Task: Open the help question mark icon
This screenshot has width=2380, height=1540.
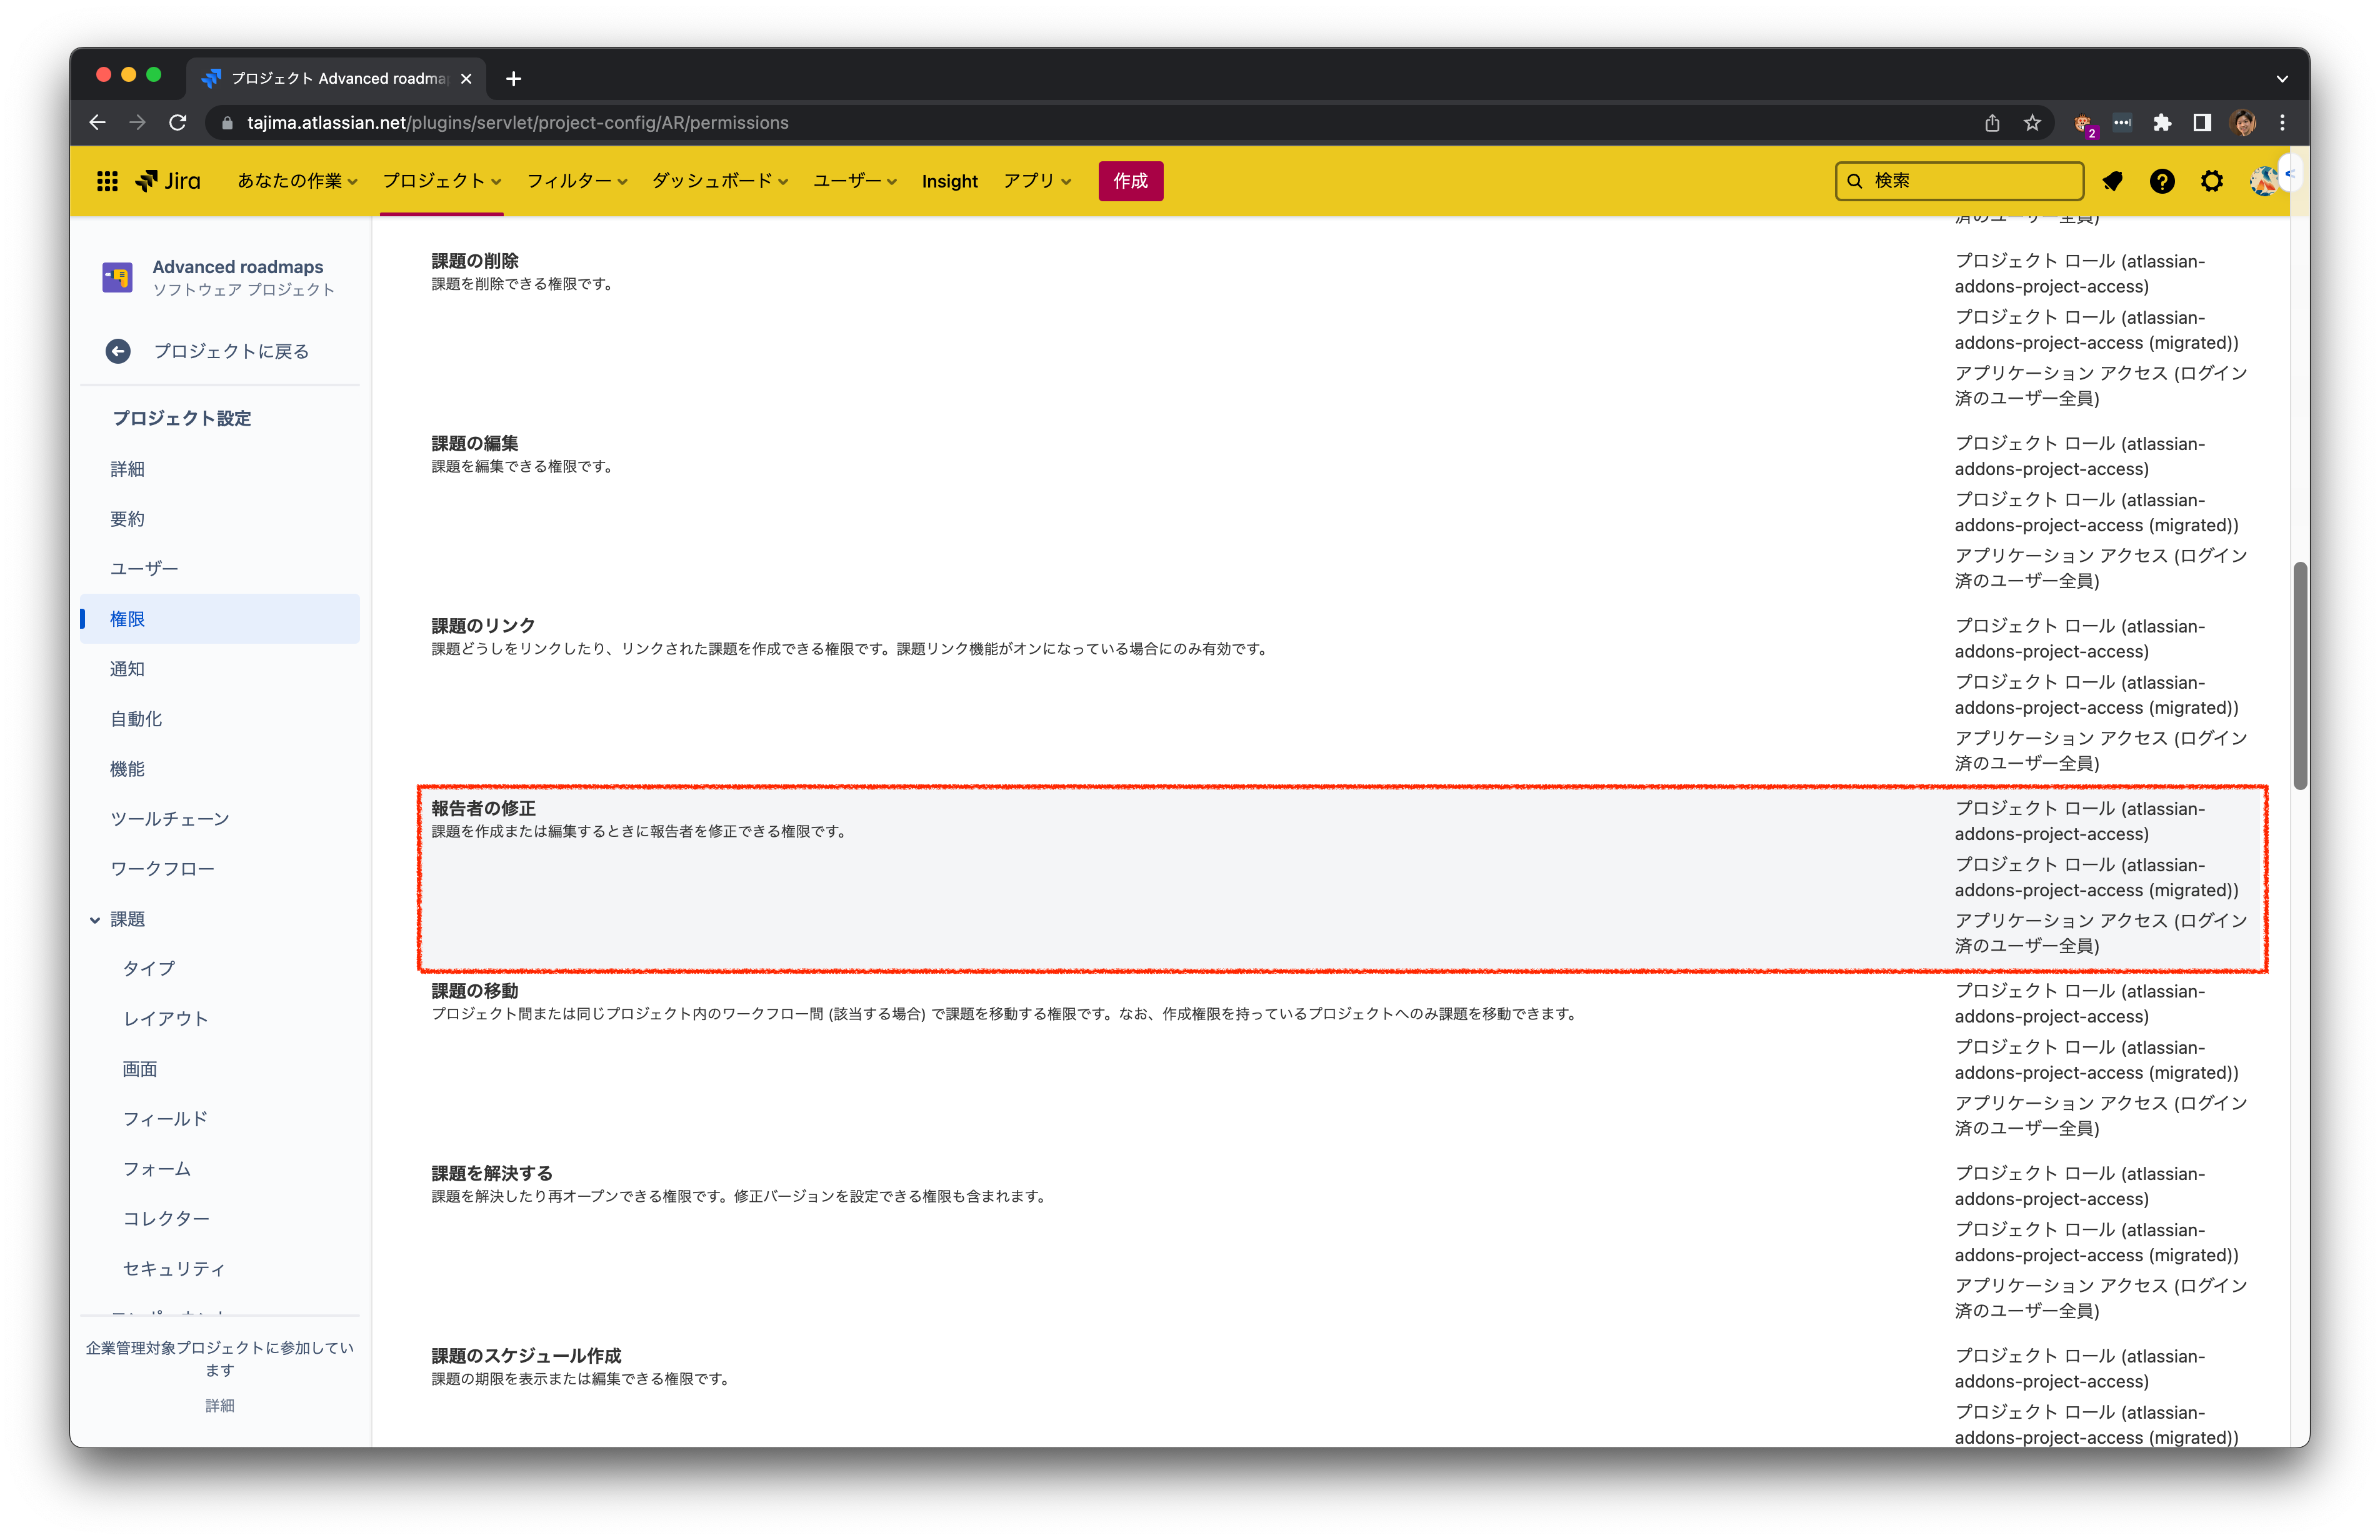Action: (x=2162, y=181)
